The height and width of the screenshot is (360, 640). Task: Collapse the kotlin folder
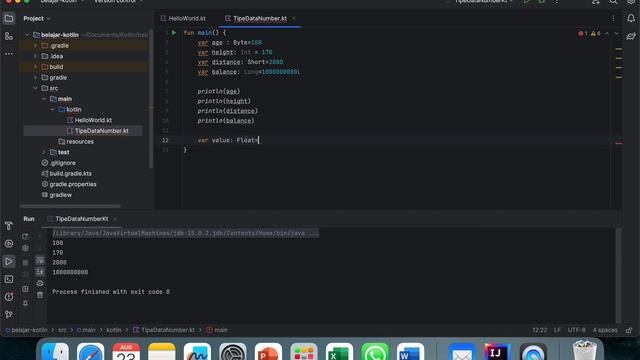(52, 109)
